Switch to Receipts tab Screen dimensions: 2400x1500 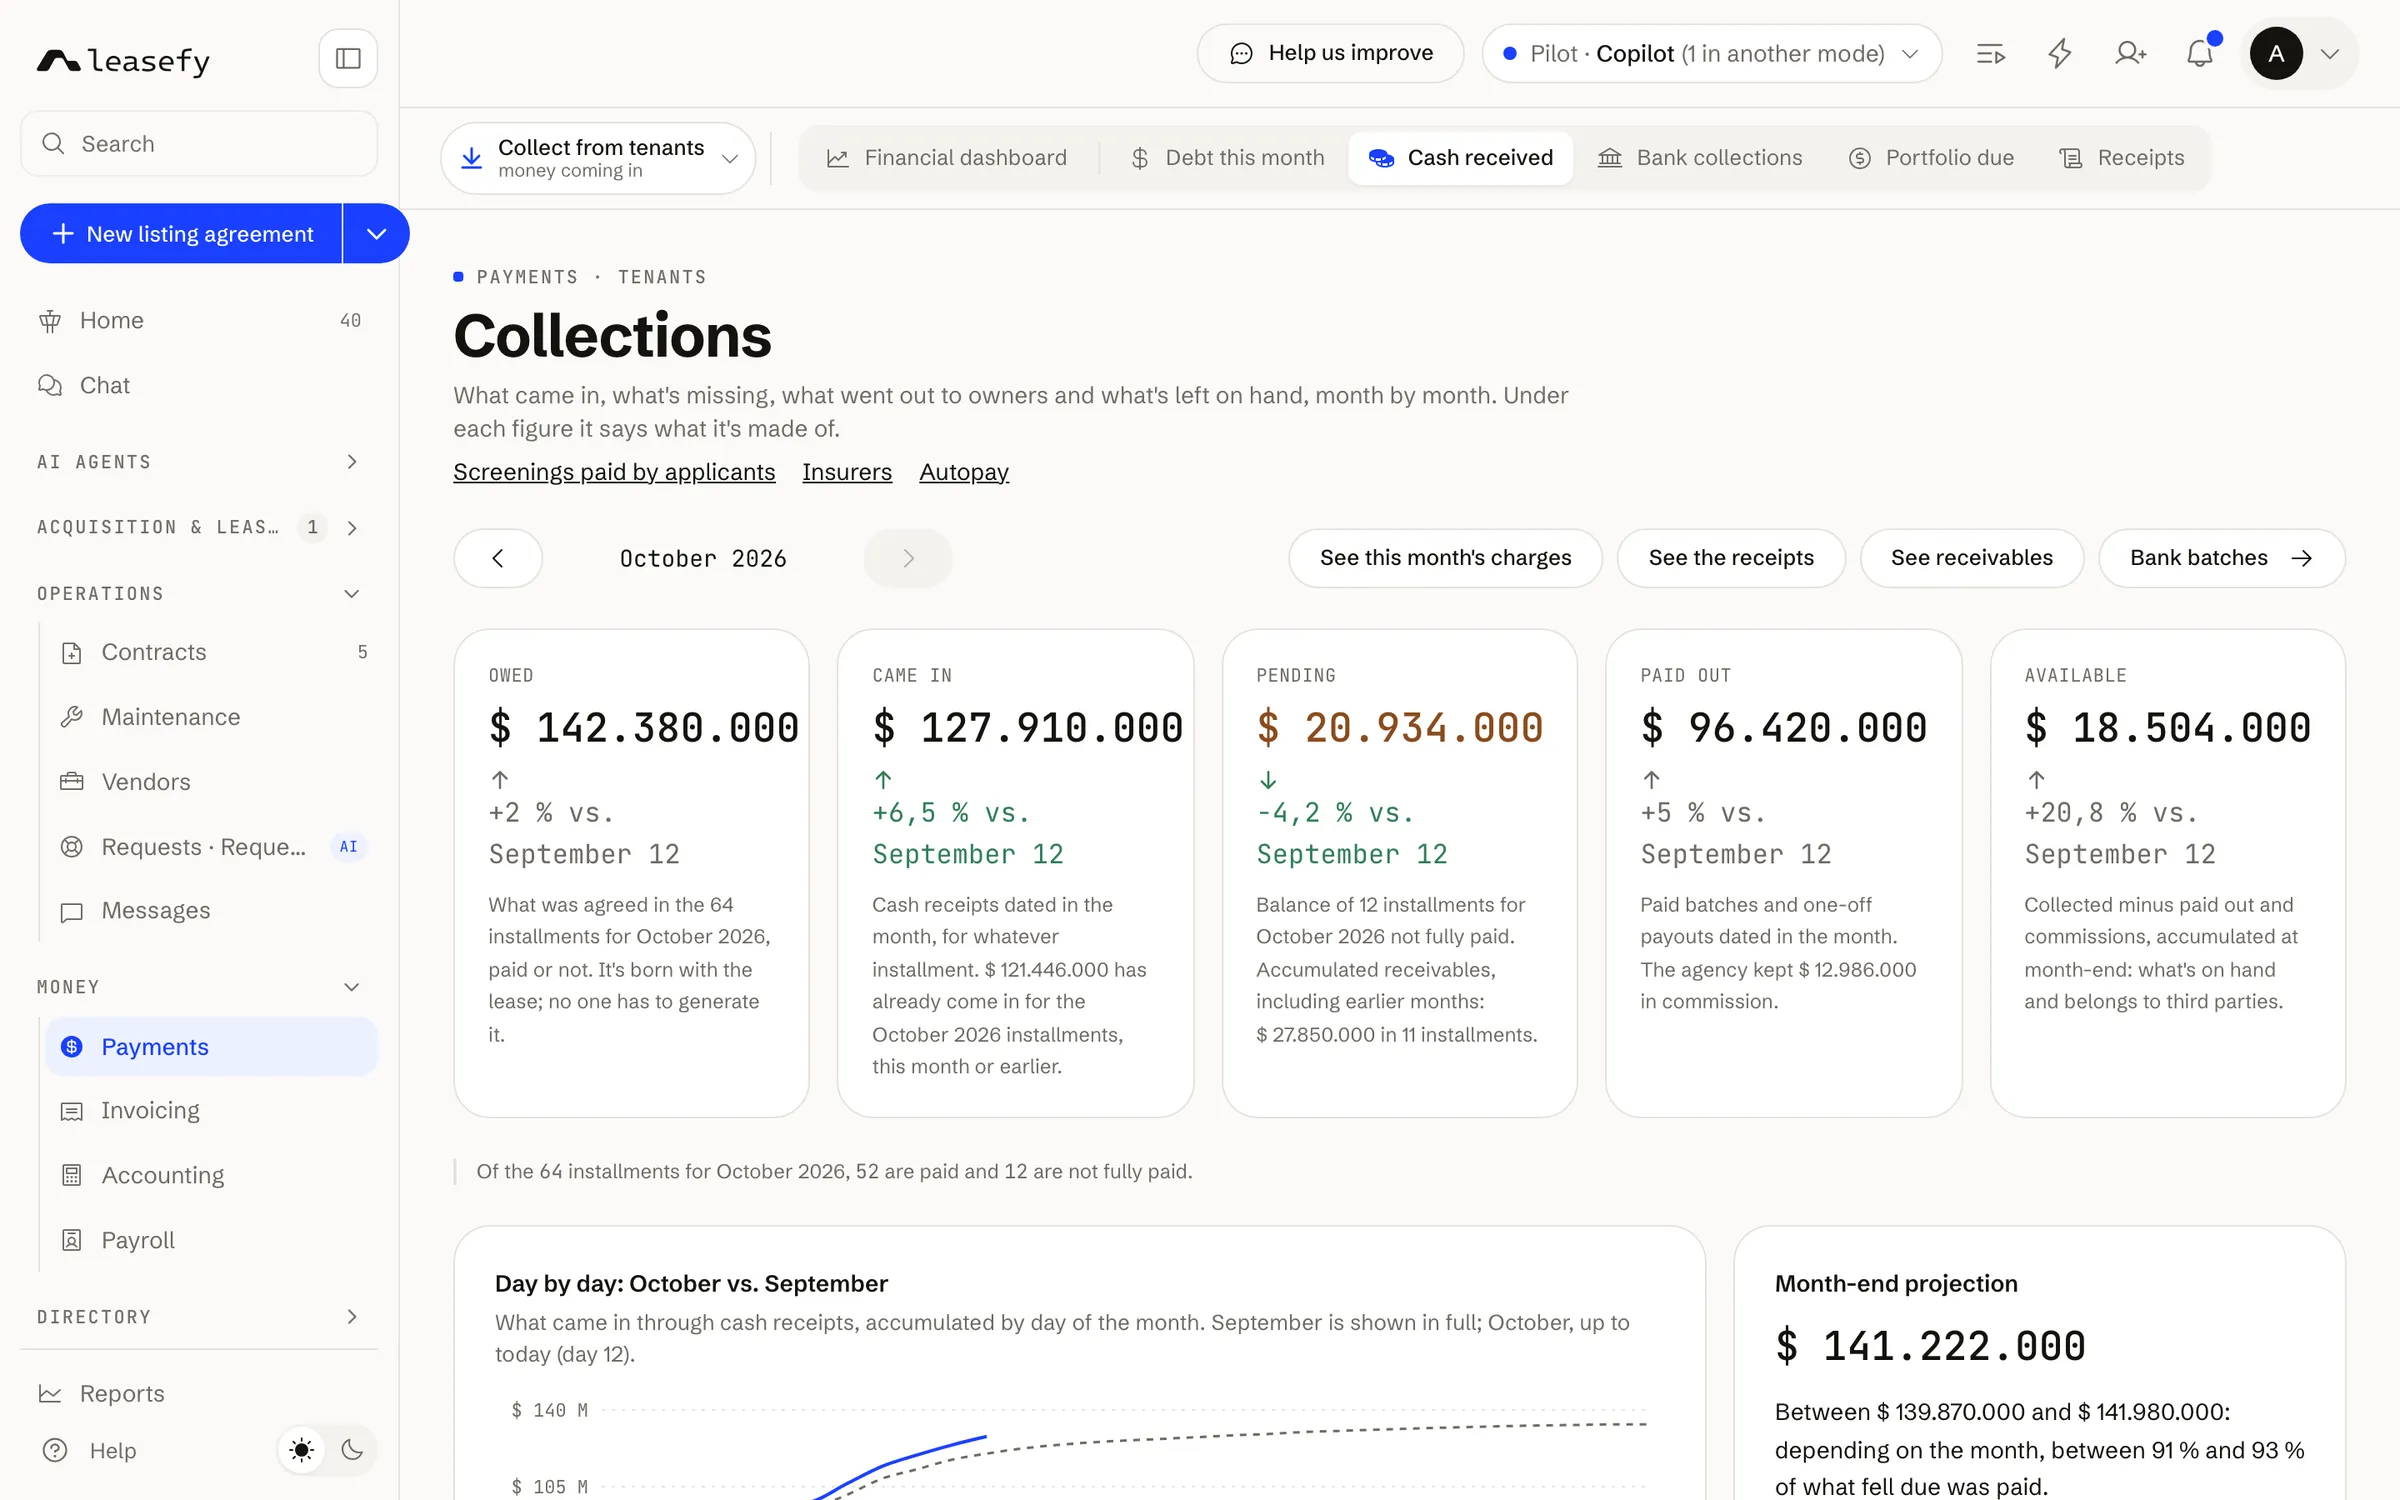[x=2122, y=158]
